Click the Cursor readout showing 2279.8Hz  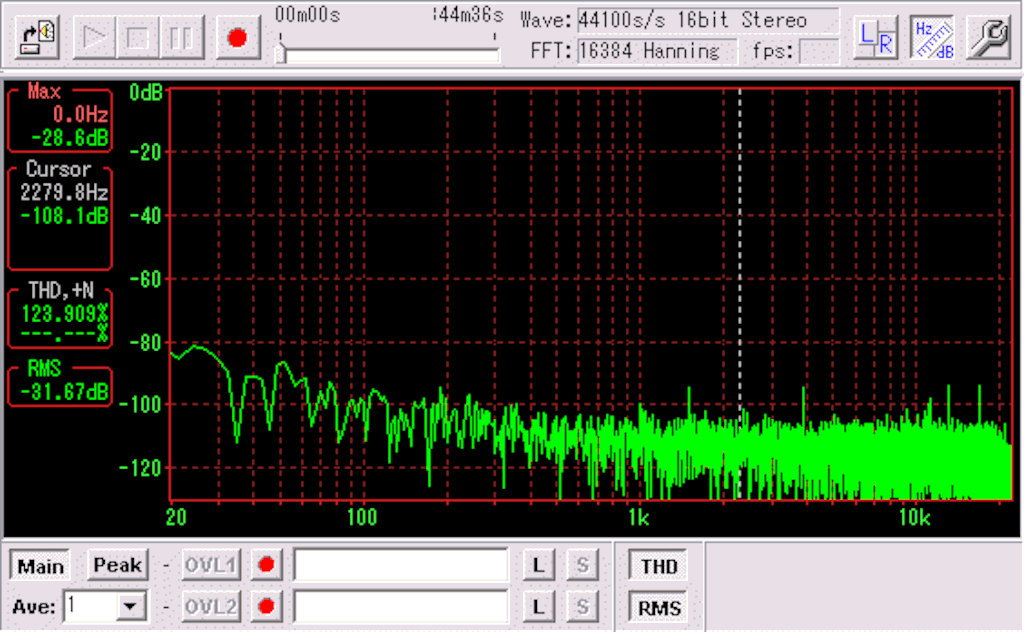[63, 193]
